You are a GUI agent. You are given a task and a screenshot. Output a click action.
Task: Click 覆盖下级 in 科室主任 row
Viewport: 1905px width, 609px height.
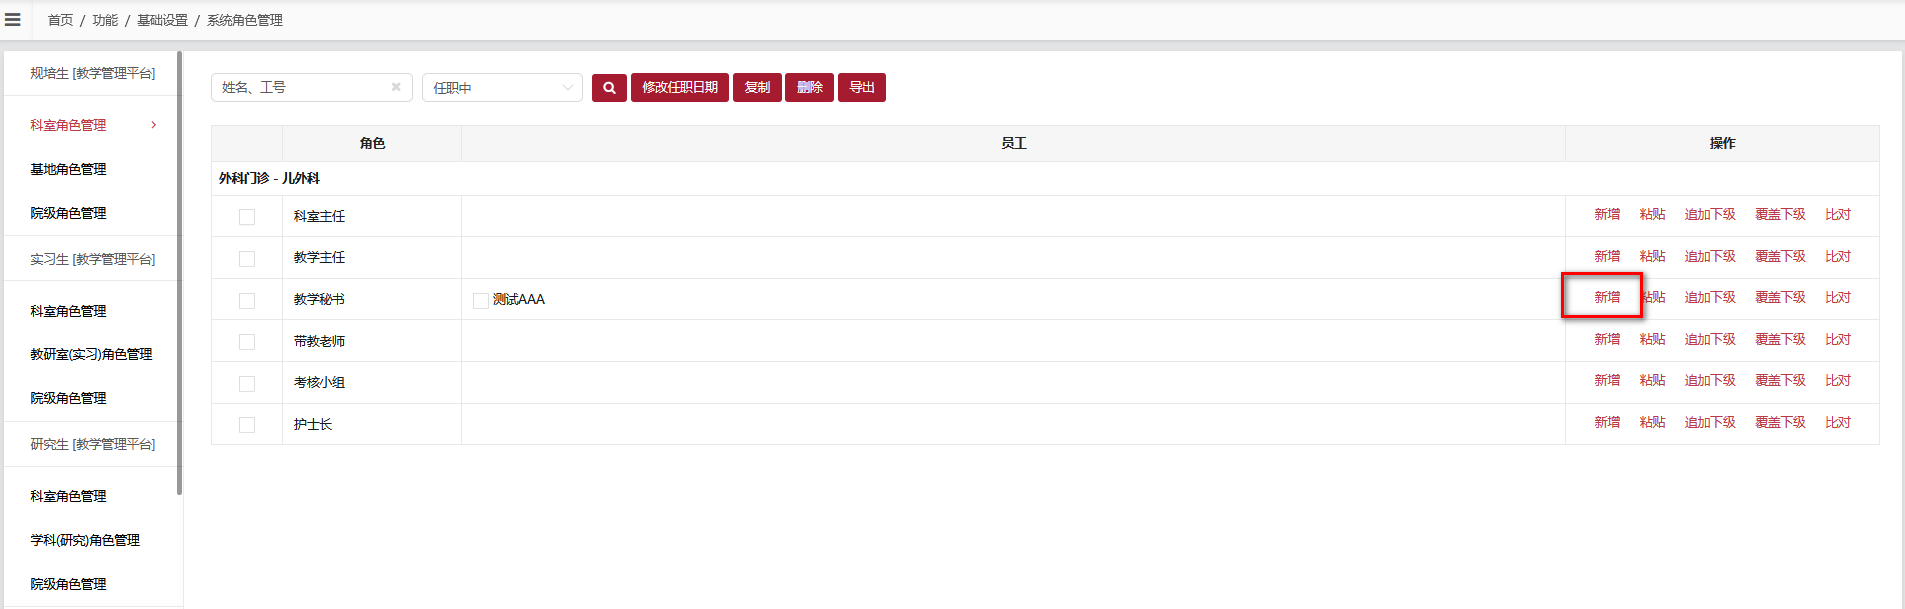click(1780, 214)
